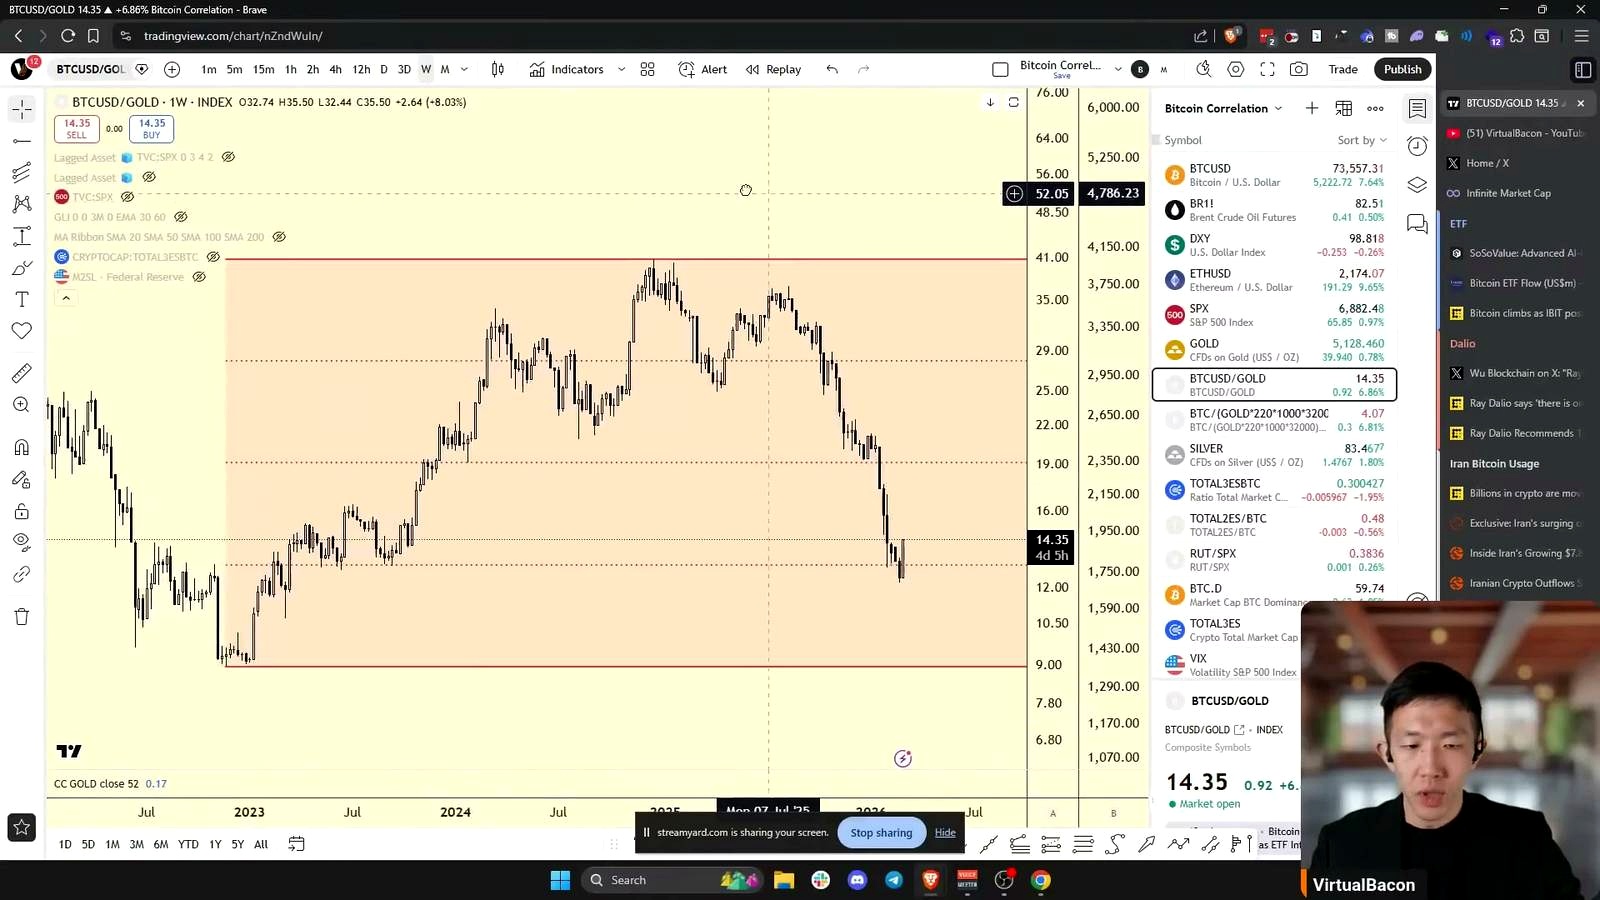Toggle lock all drawings padlock
The image size is (1600, 900).
22,511
